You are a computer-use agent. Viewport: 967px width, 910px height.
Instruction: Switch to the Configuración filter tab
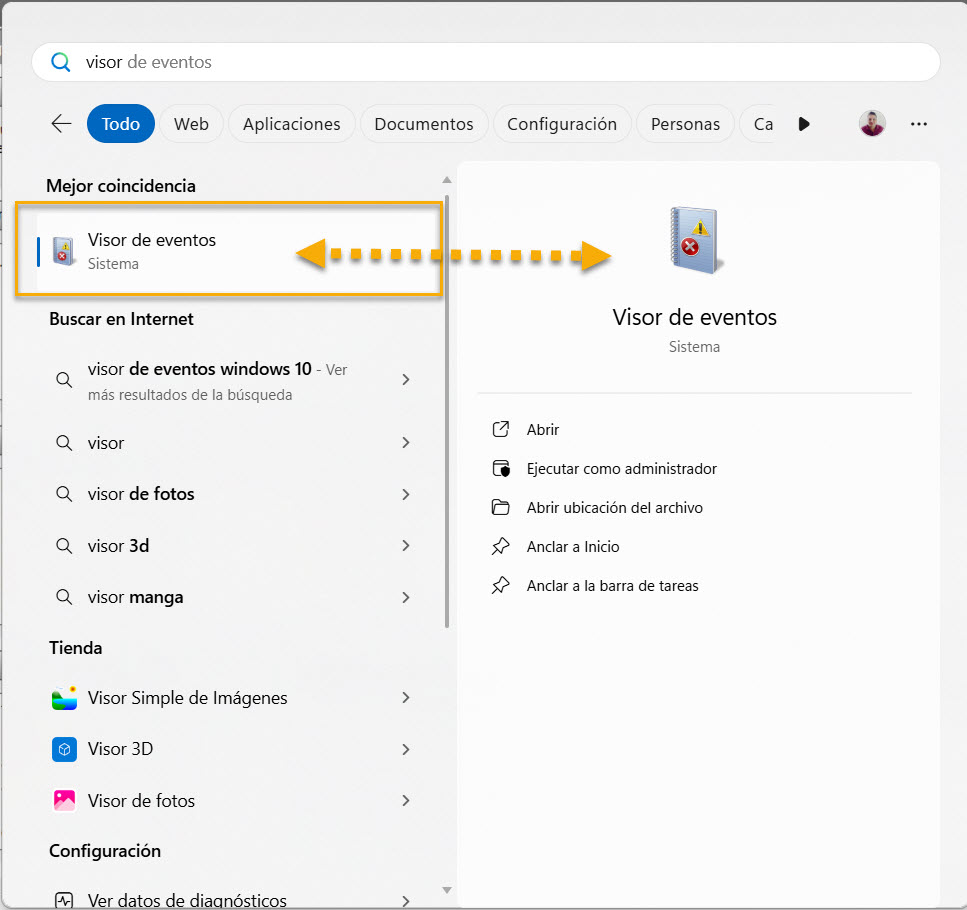pyautogui.click(x=561, y=124)
